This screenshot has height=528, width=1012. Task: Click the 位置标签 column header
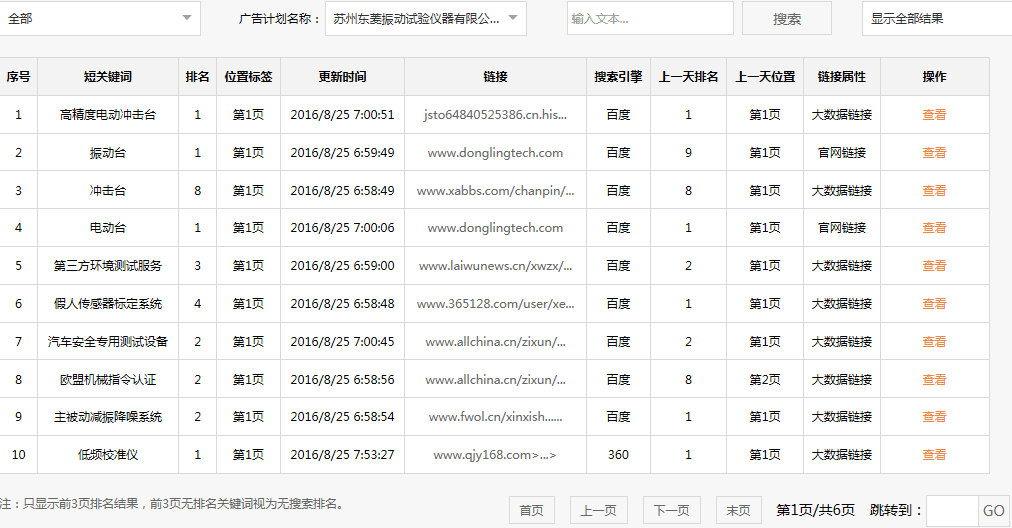[248, 77]
